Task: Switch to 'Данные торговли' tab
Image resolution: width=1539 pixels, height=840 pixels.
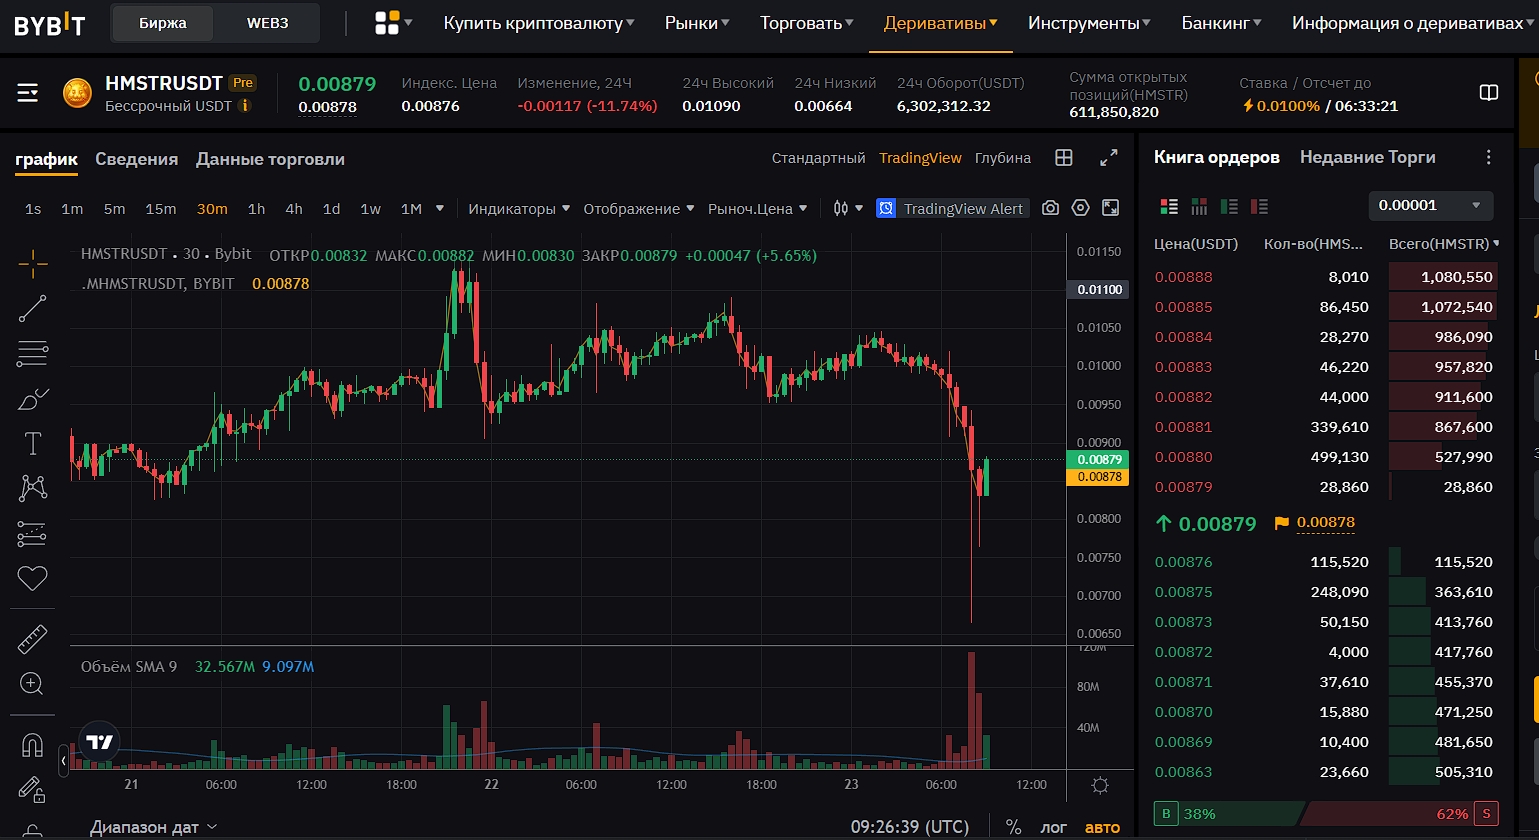Action: [x=270, y=159]
